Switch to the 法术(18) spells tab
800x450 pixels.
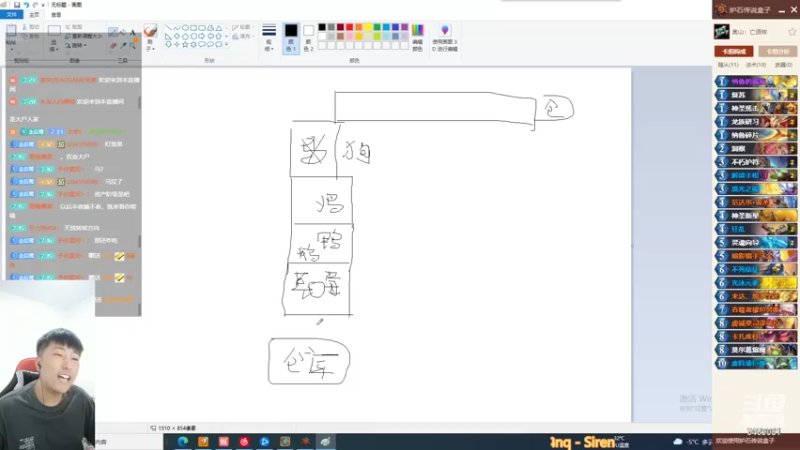coord(756,65)
